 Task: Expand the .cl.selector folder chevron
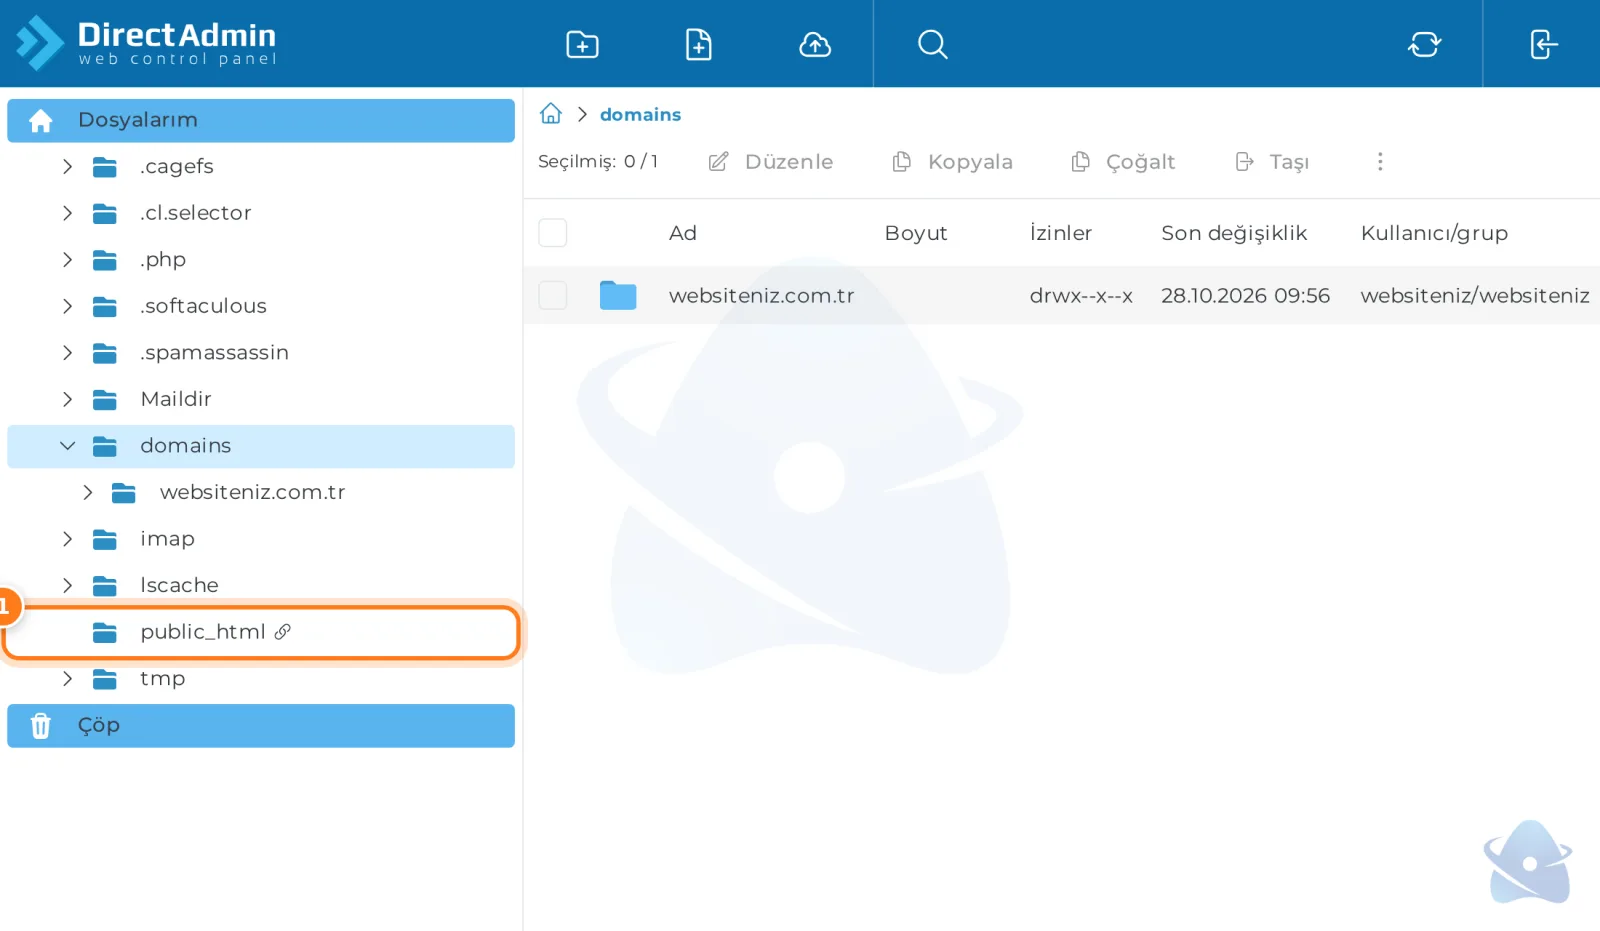[x=67, y=213]
